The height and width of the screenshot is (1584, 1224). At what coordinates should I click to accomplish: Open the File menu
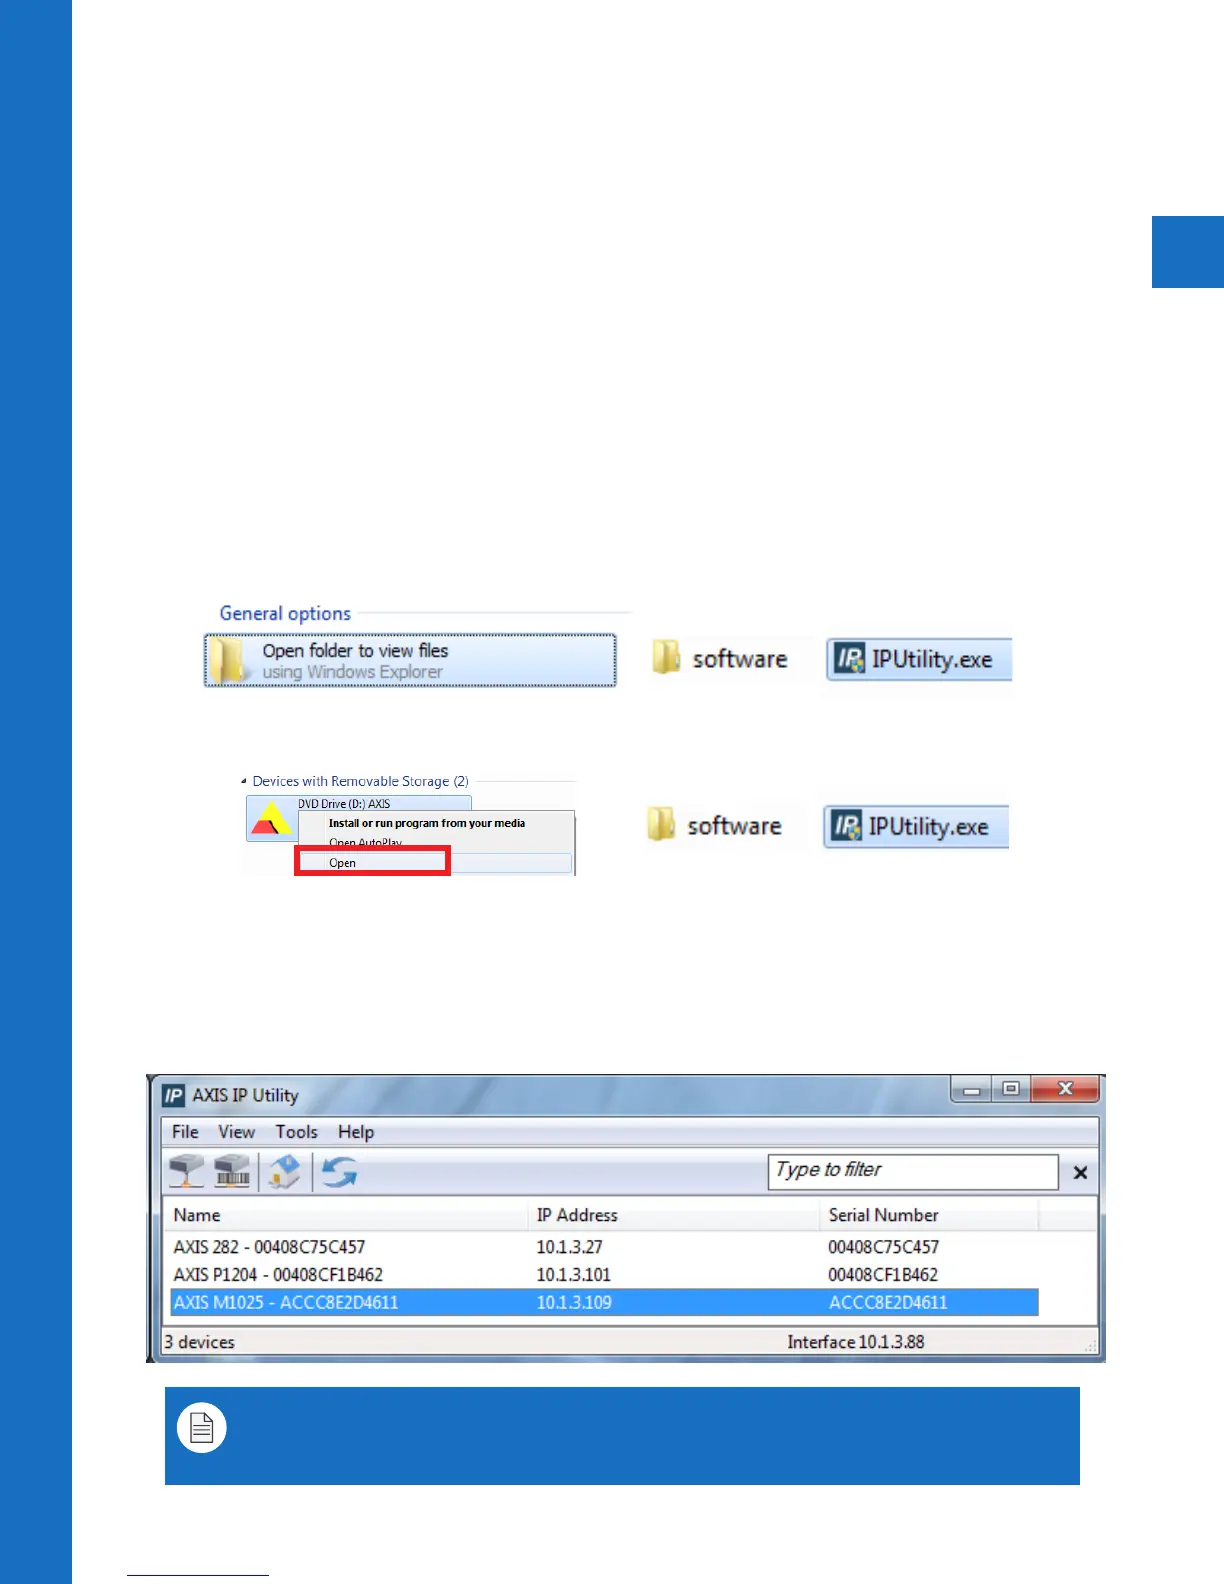(185, 1132)
